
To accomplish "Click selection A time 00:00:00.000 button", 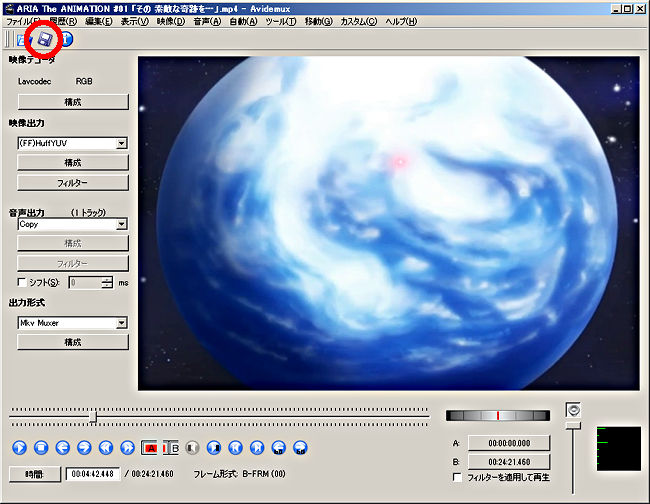I will click(x=509, y=443).
